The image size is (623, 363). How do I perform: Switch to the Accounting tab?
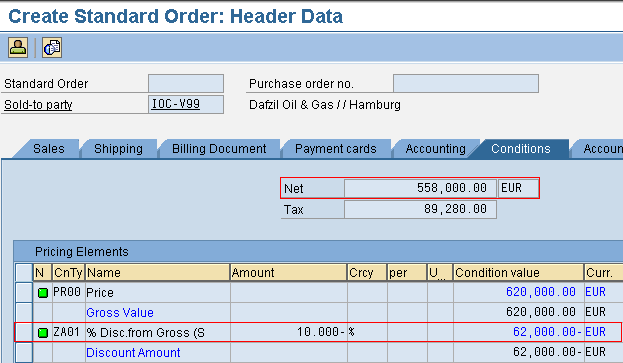click(435, 149)
